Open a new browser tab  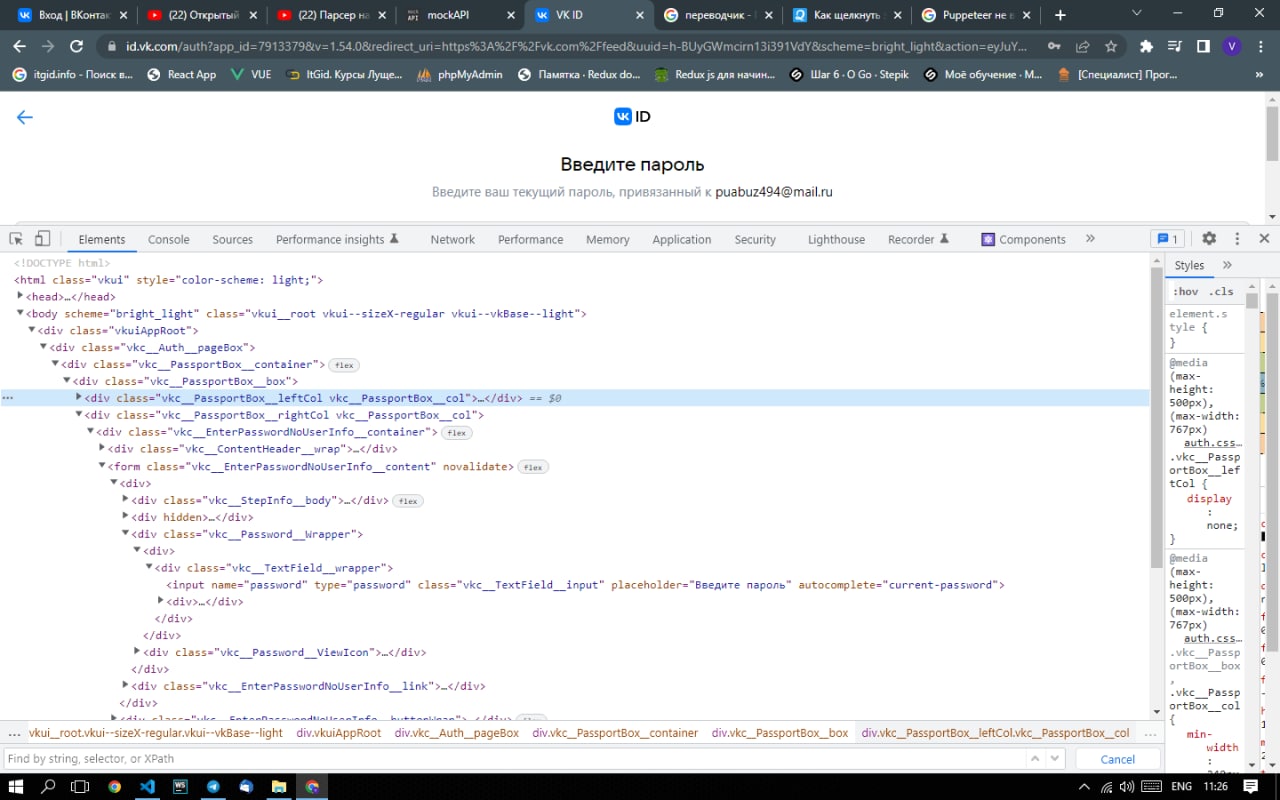click(x=1060, y=15)
